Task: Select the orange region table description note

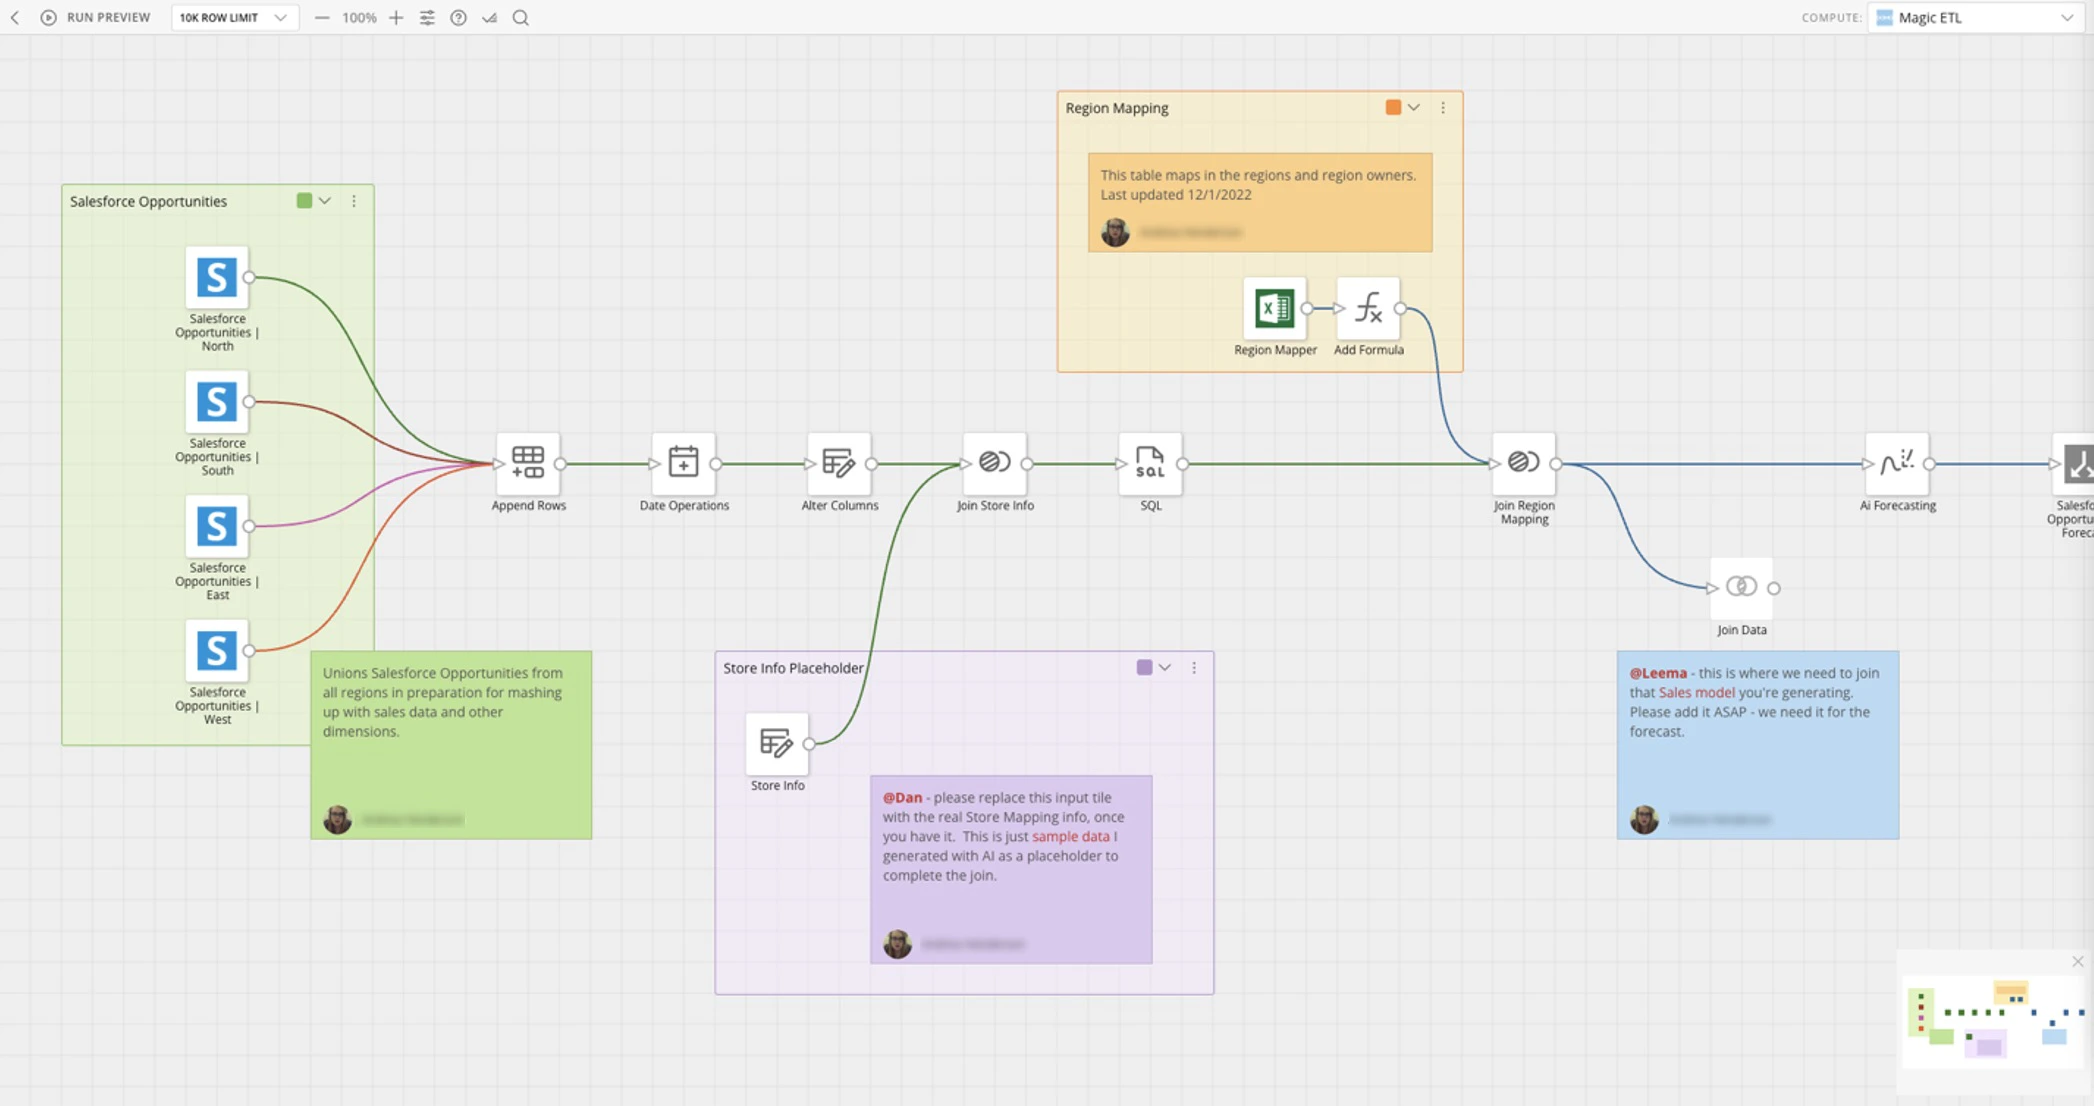Action: point(1260,202)
